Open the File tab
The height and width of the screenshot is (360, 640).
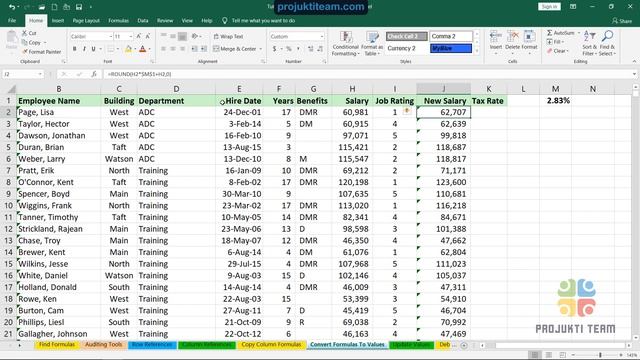coord(12,20)
